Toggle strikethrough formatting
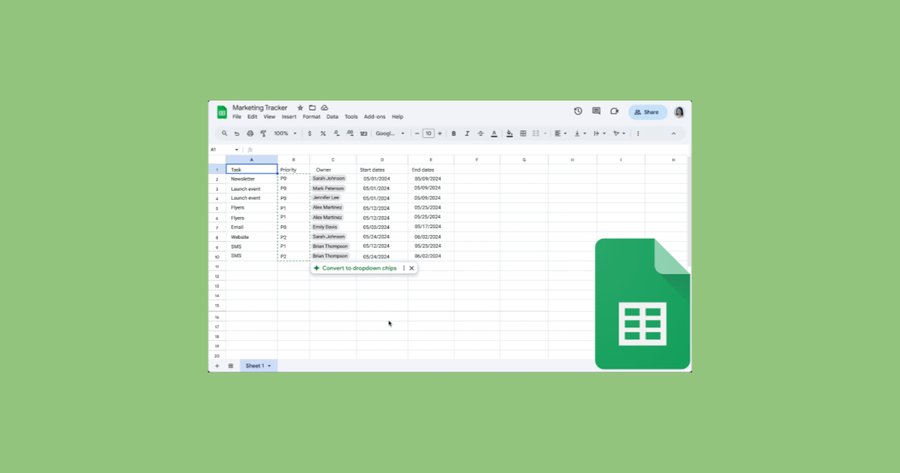Screen dimensions: 900x473 [480, 134]
